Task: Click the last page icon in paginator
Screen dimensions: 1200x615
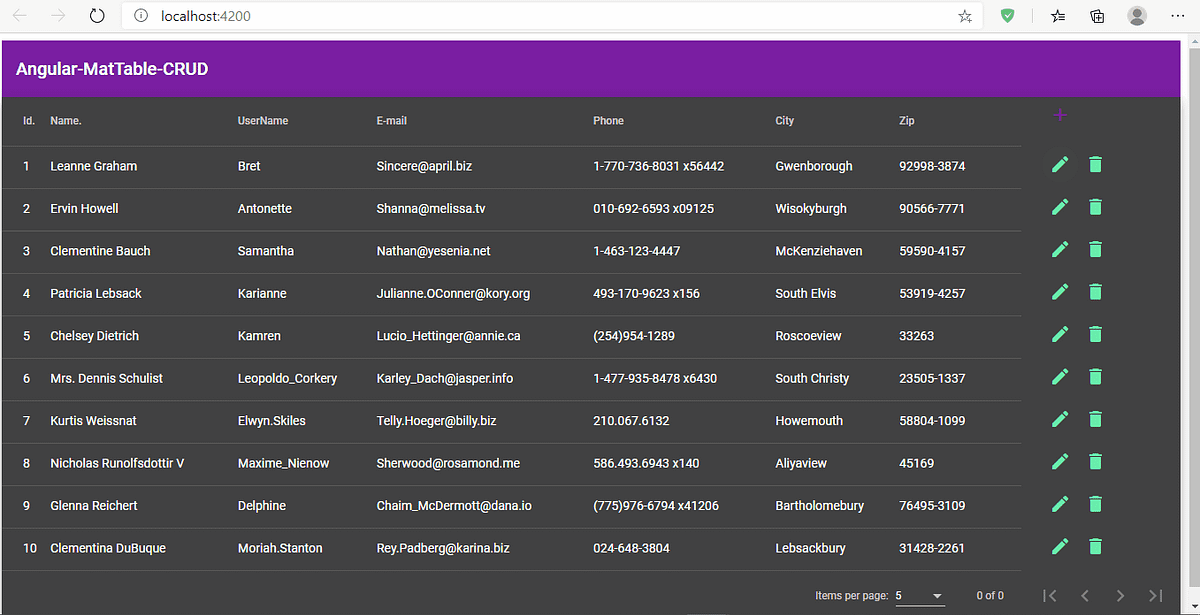Action: tap(1155, 595)
